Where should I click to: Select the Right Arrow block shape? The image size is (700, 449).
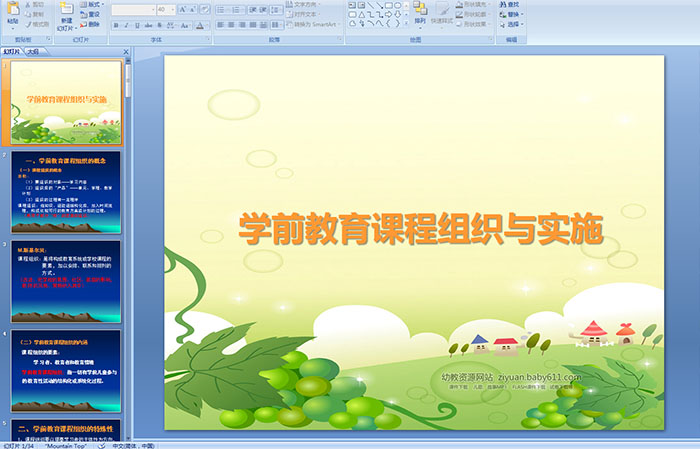click(388, 14)
